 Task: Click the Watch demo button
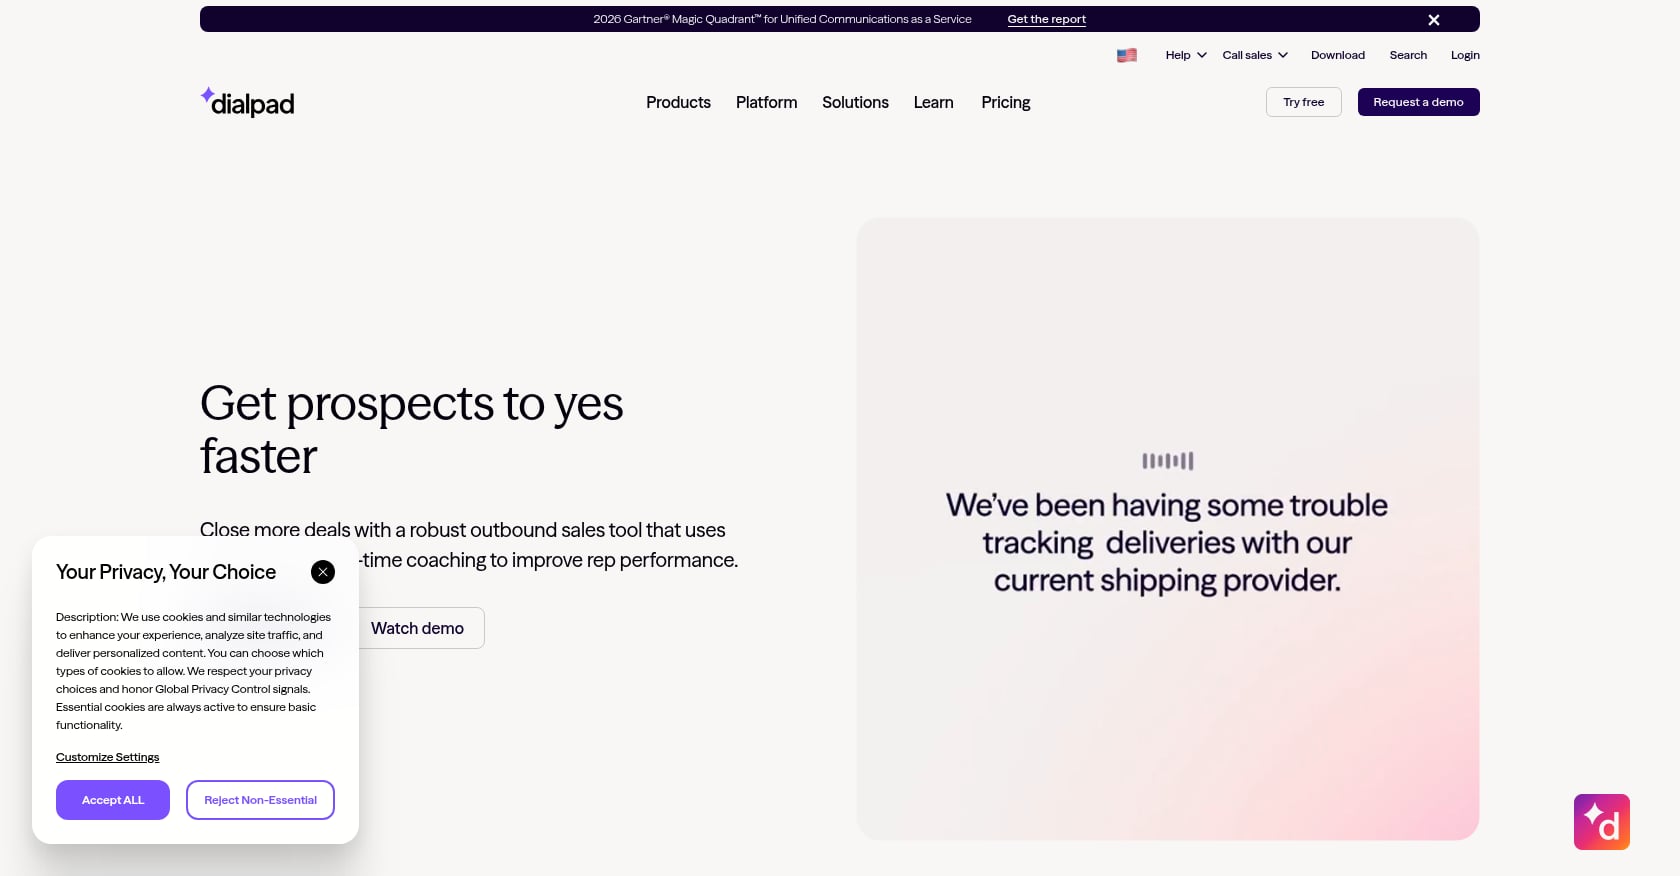coord(418,628)
